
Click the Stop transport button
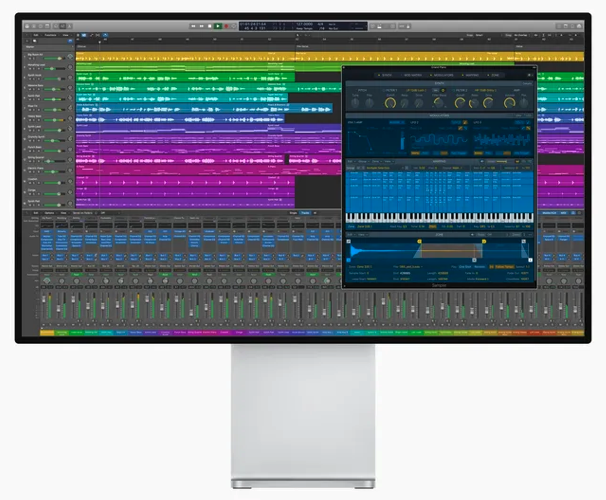[209, 26]
